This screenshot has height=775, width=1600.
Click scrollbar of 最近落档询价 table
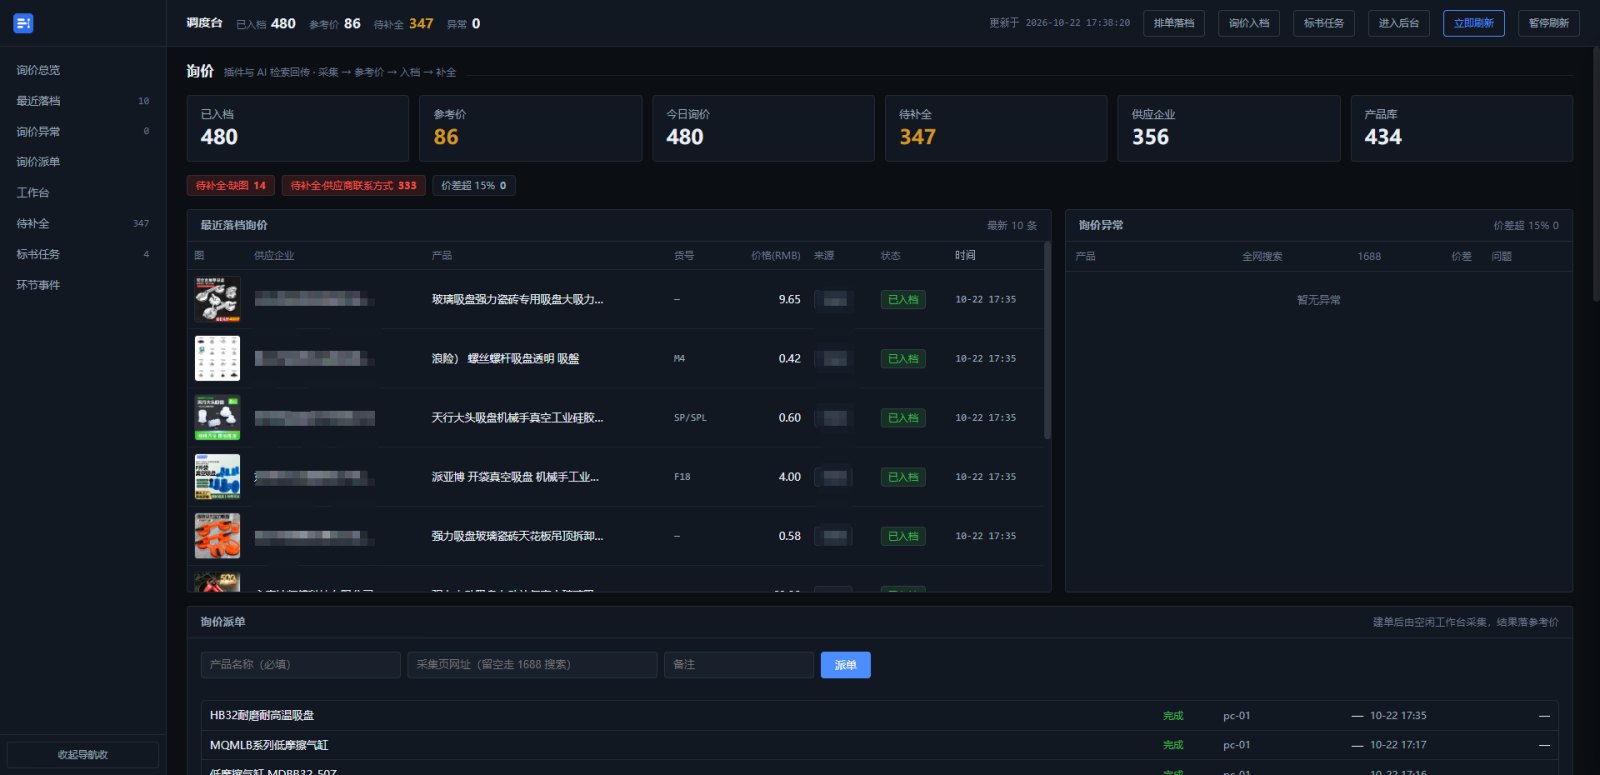(1047, 340)
